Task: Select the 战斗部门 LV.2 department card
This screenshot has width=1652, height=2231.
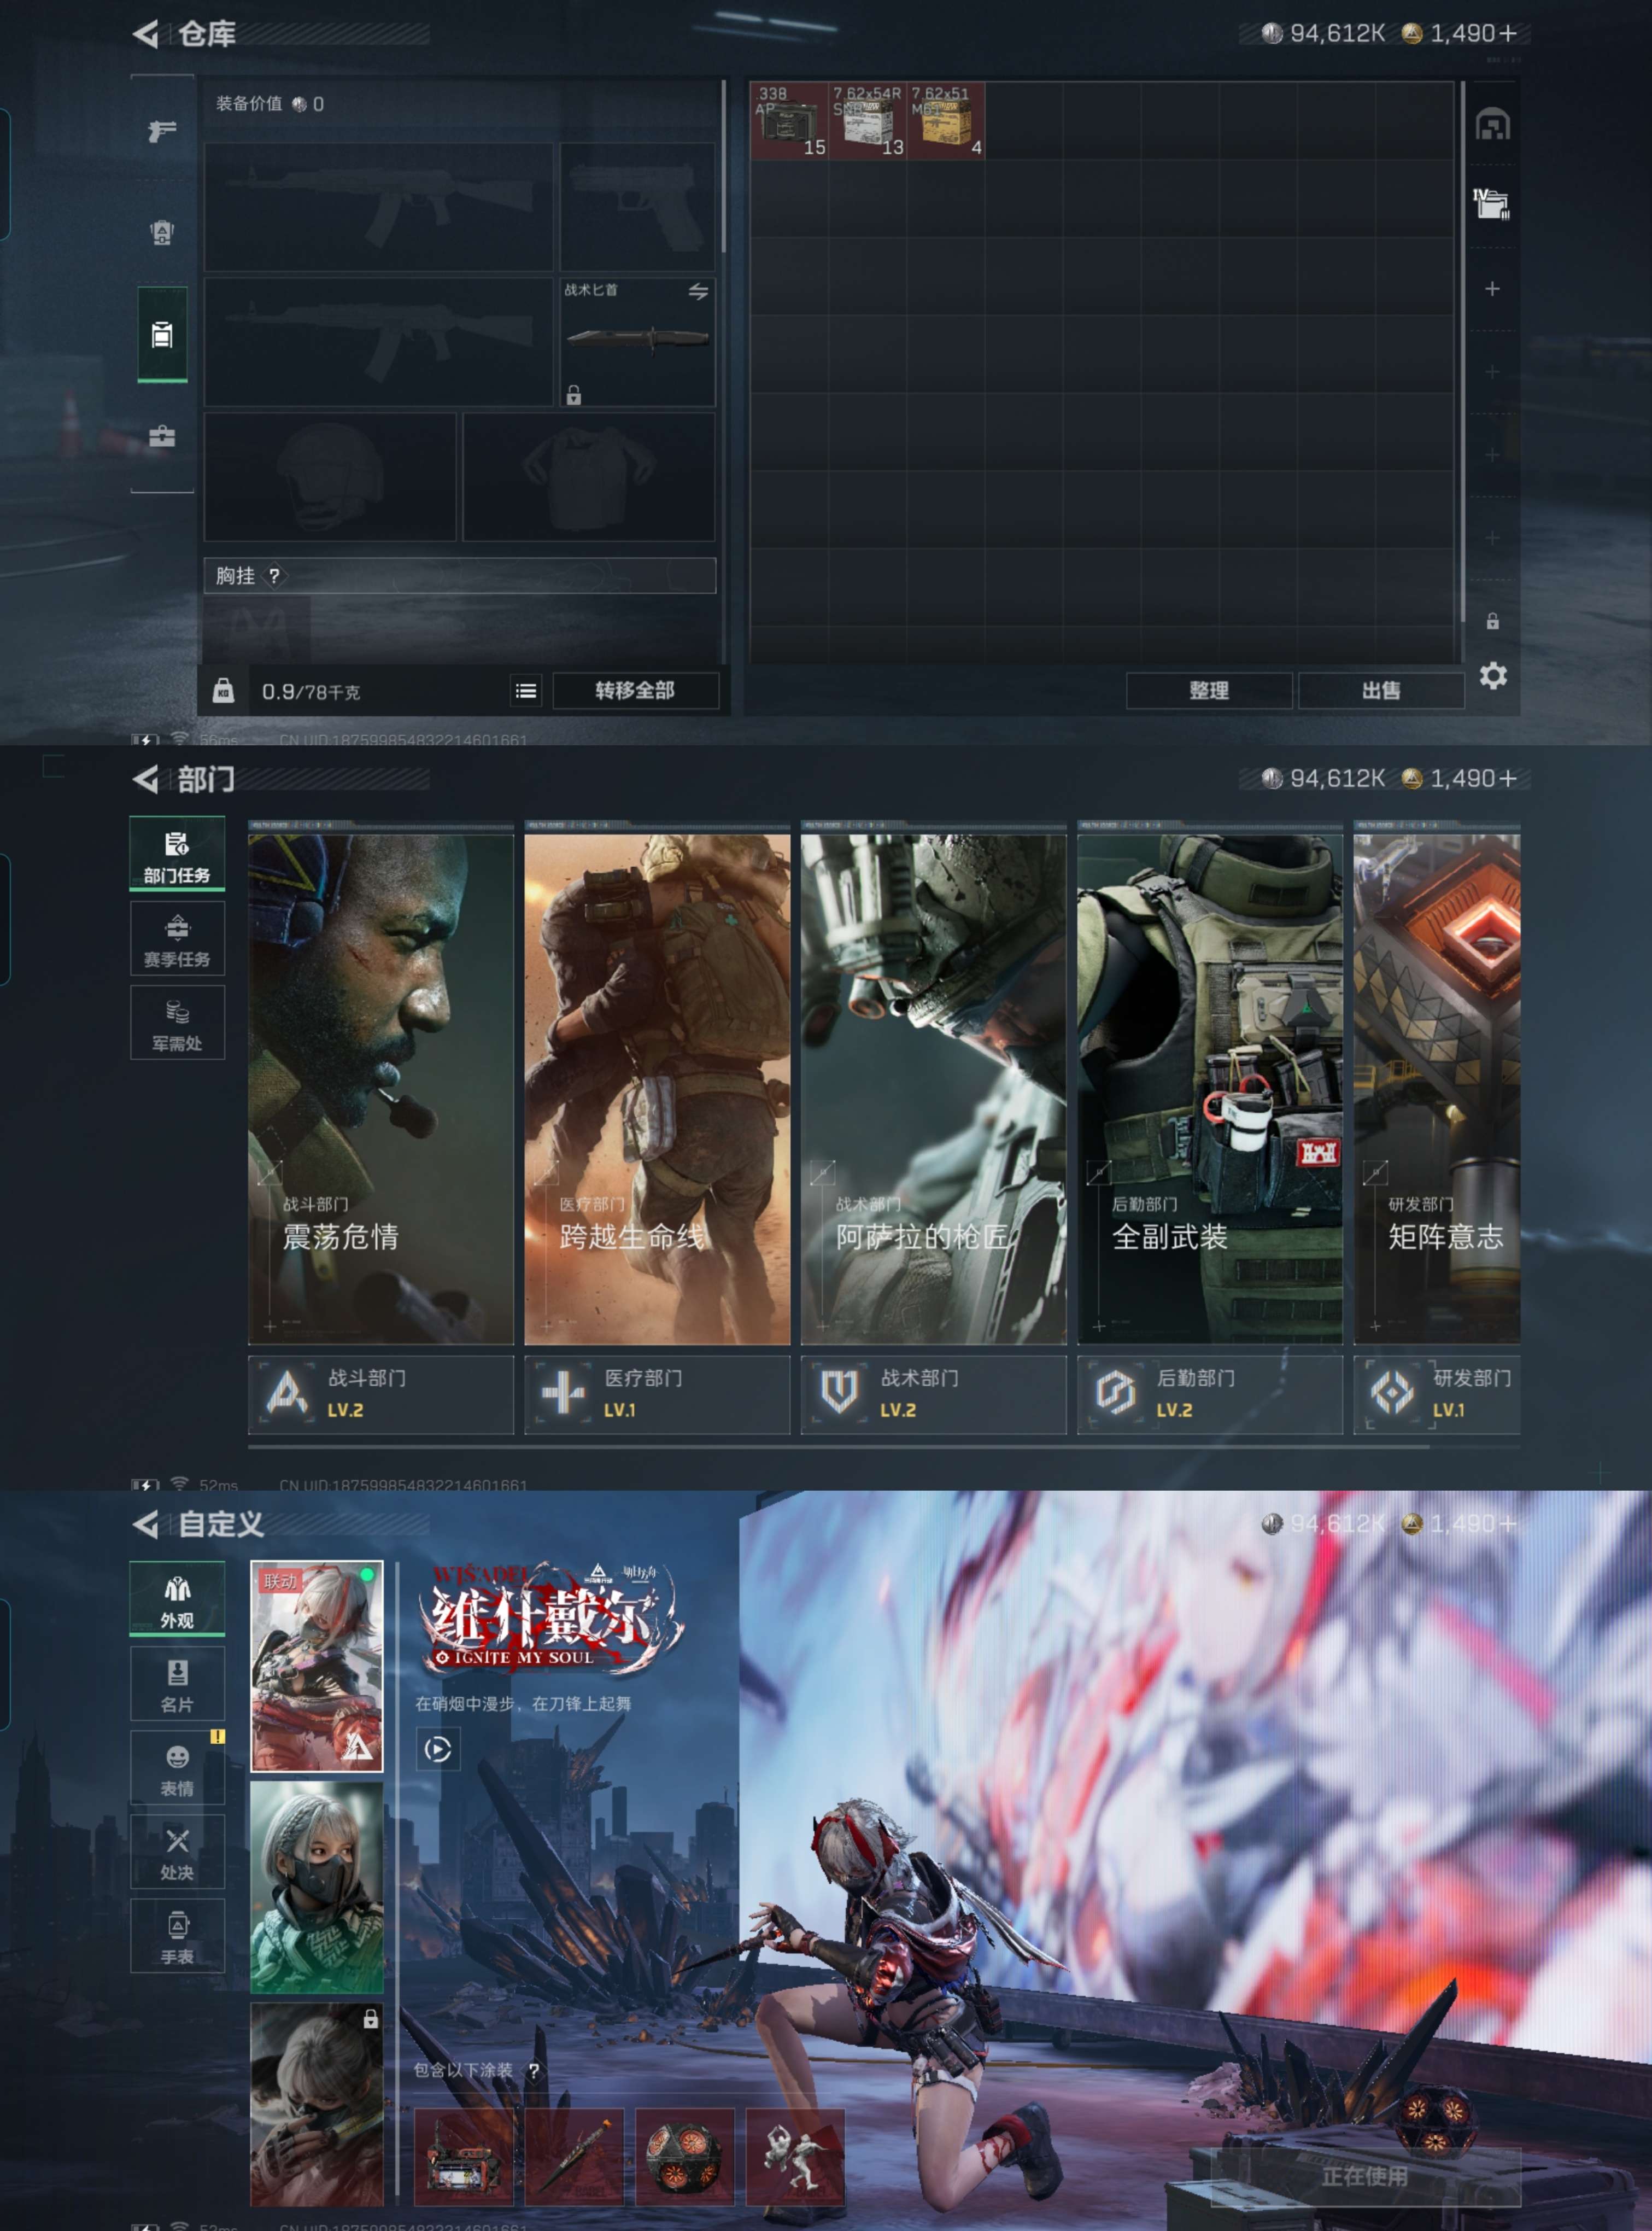Action: click(380, 1394)
